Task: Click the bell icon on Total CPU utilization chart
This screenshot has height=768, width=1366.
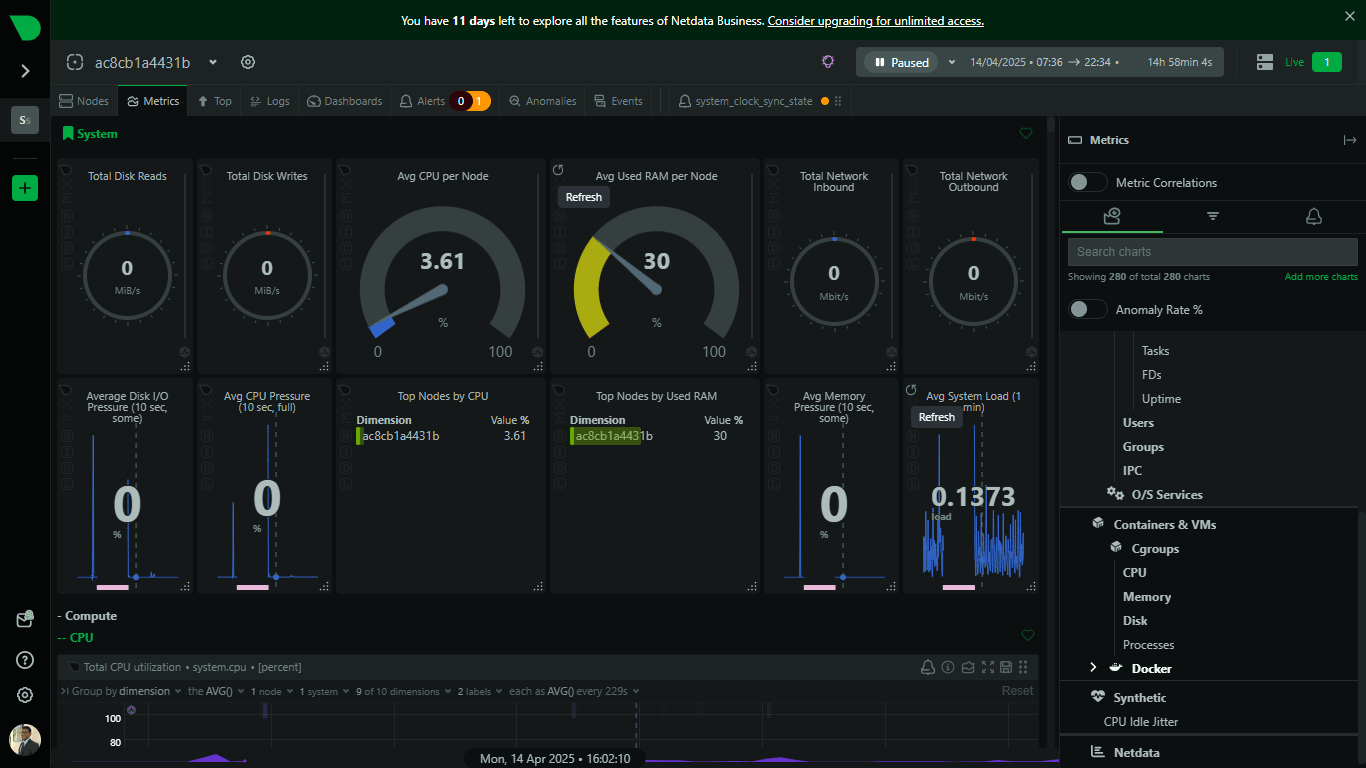Action: [x=928, y=667]
